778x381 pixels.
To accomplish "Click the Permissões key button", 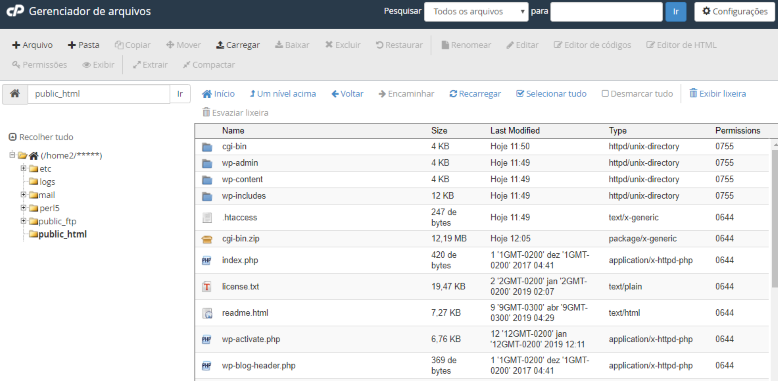I will click(39, 64).
